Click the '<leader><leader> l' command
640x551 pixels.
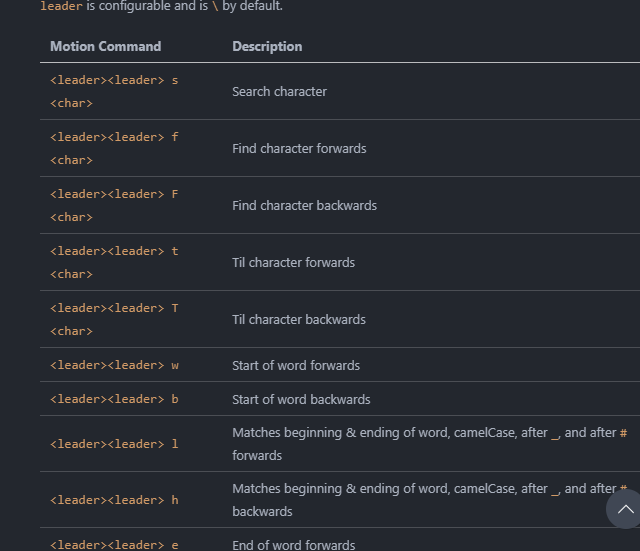[114, 444]
